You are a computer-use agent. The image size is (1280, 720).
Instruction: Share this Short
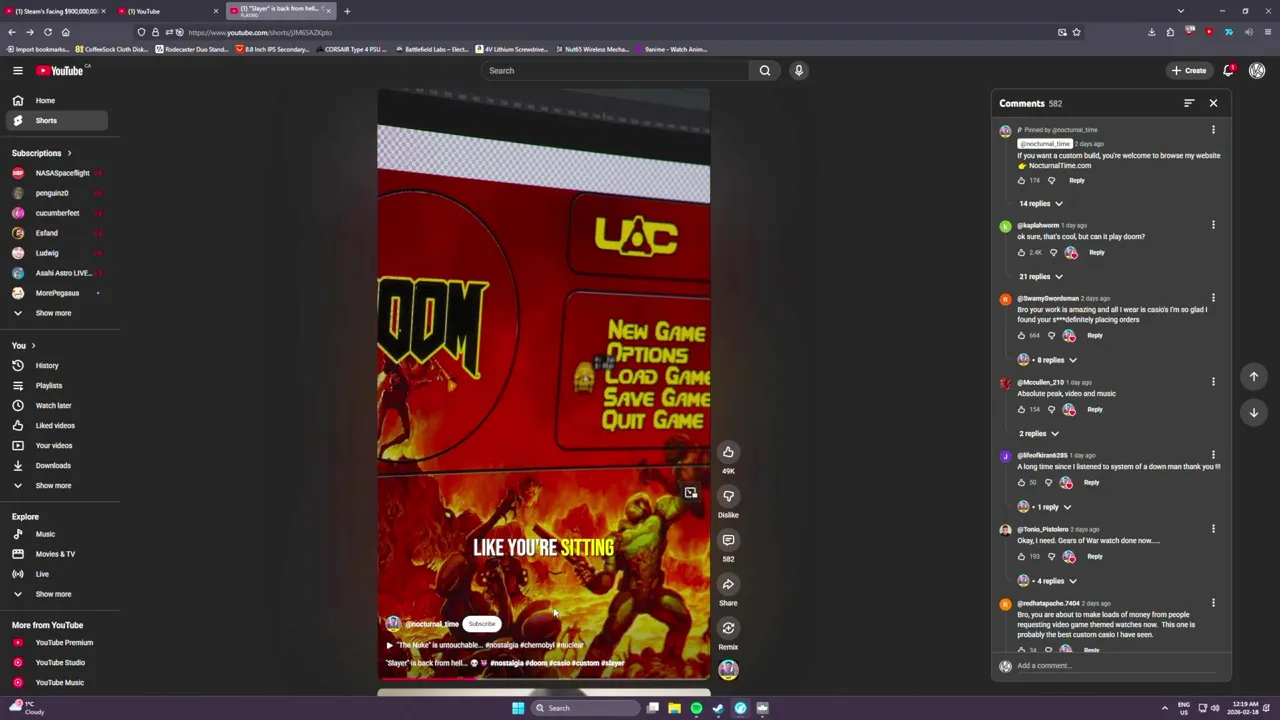[728, 584]
